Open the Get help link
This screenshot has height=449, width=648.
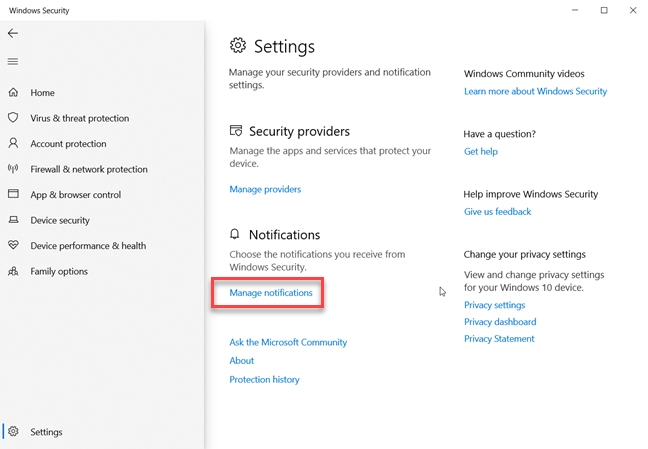(480, 152)
